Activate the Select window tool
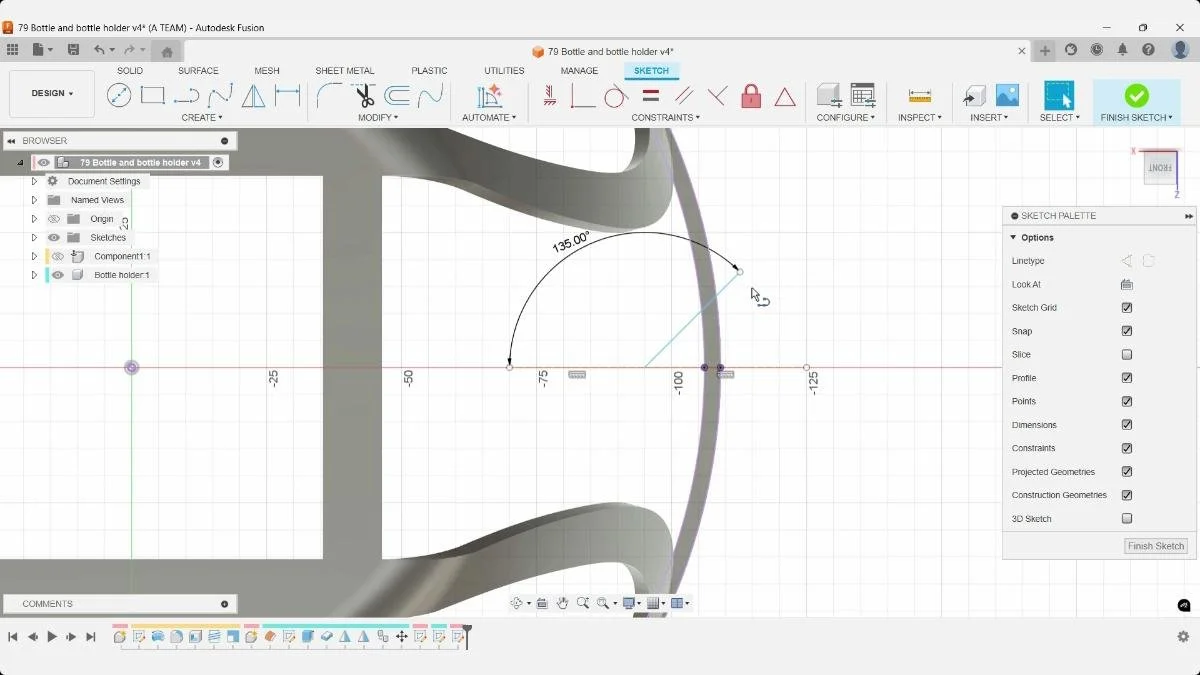 [1059, 96]
